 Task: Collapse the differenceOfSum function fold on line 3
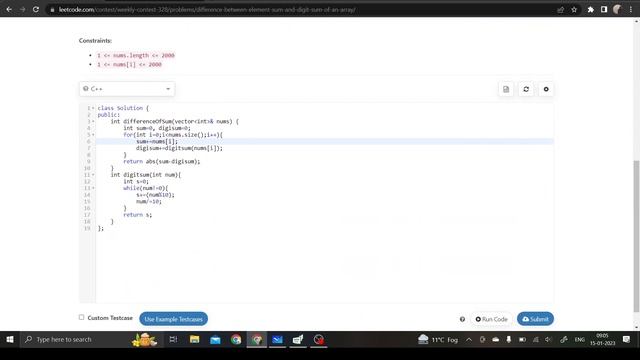[x=93, y=122]
